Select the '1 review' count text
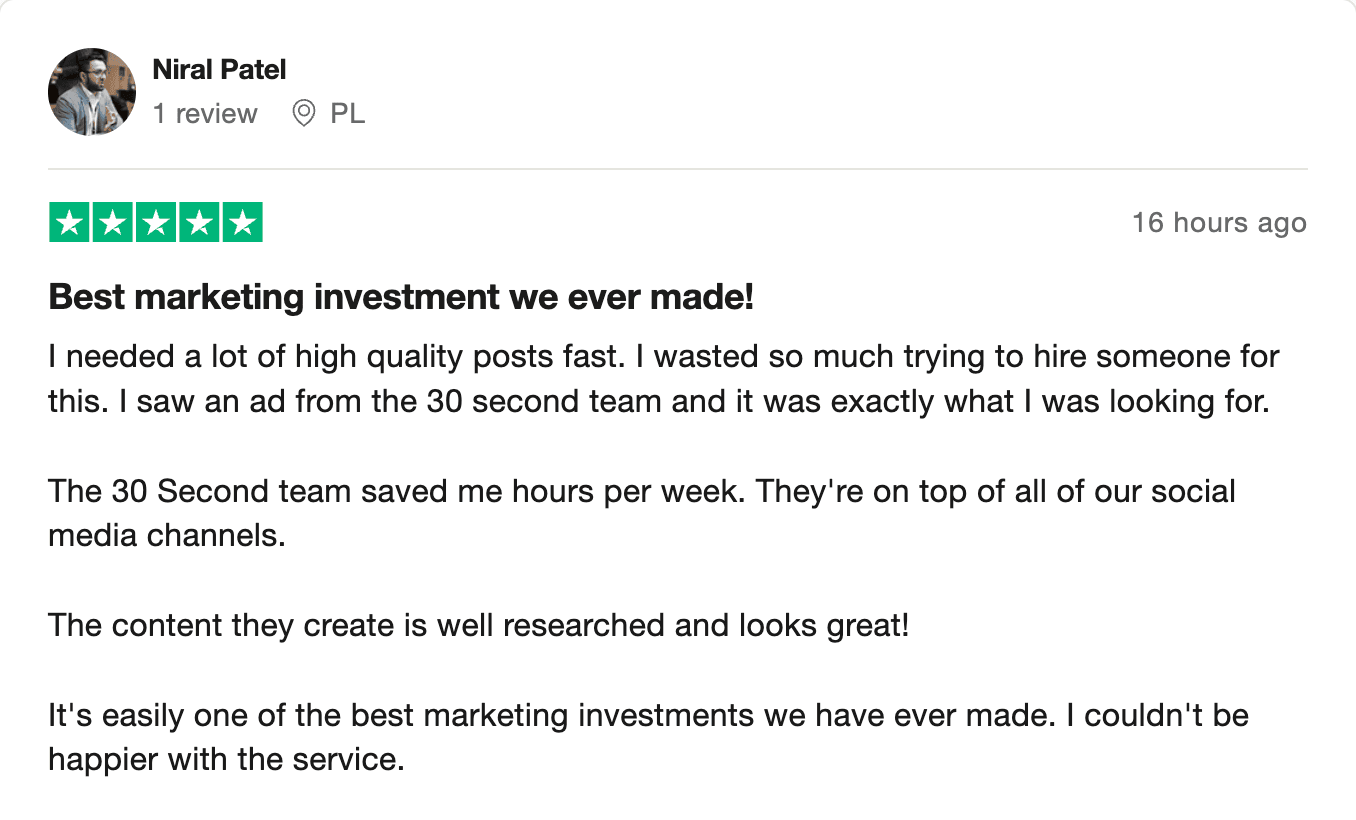The image size is (1356, 820). pos(205,114)
